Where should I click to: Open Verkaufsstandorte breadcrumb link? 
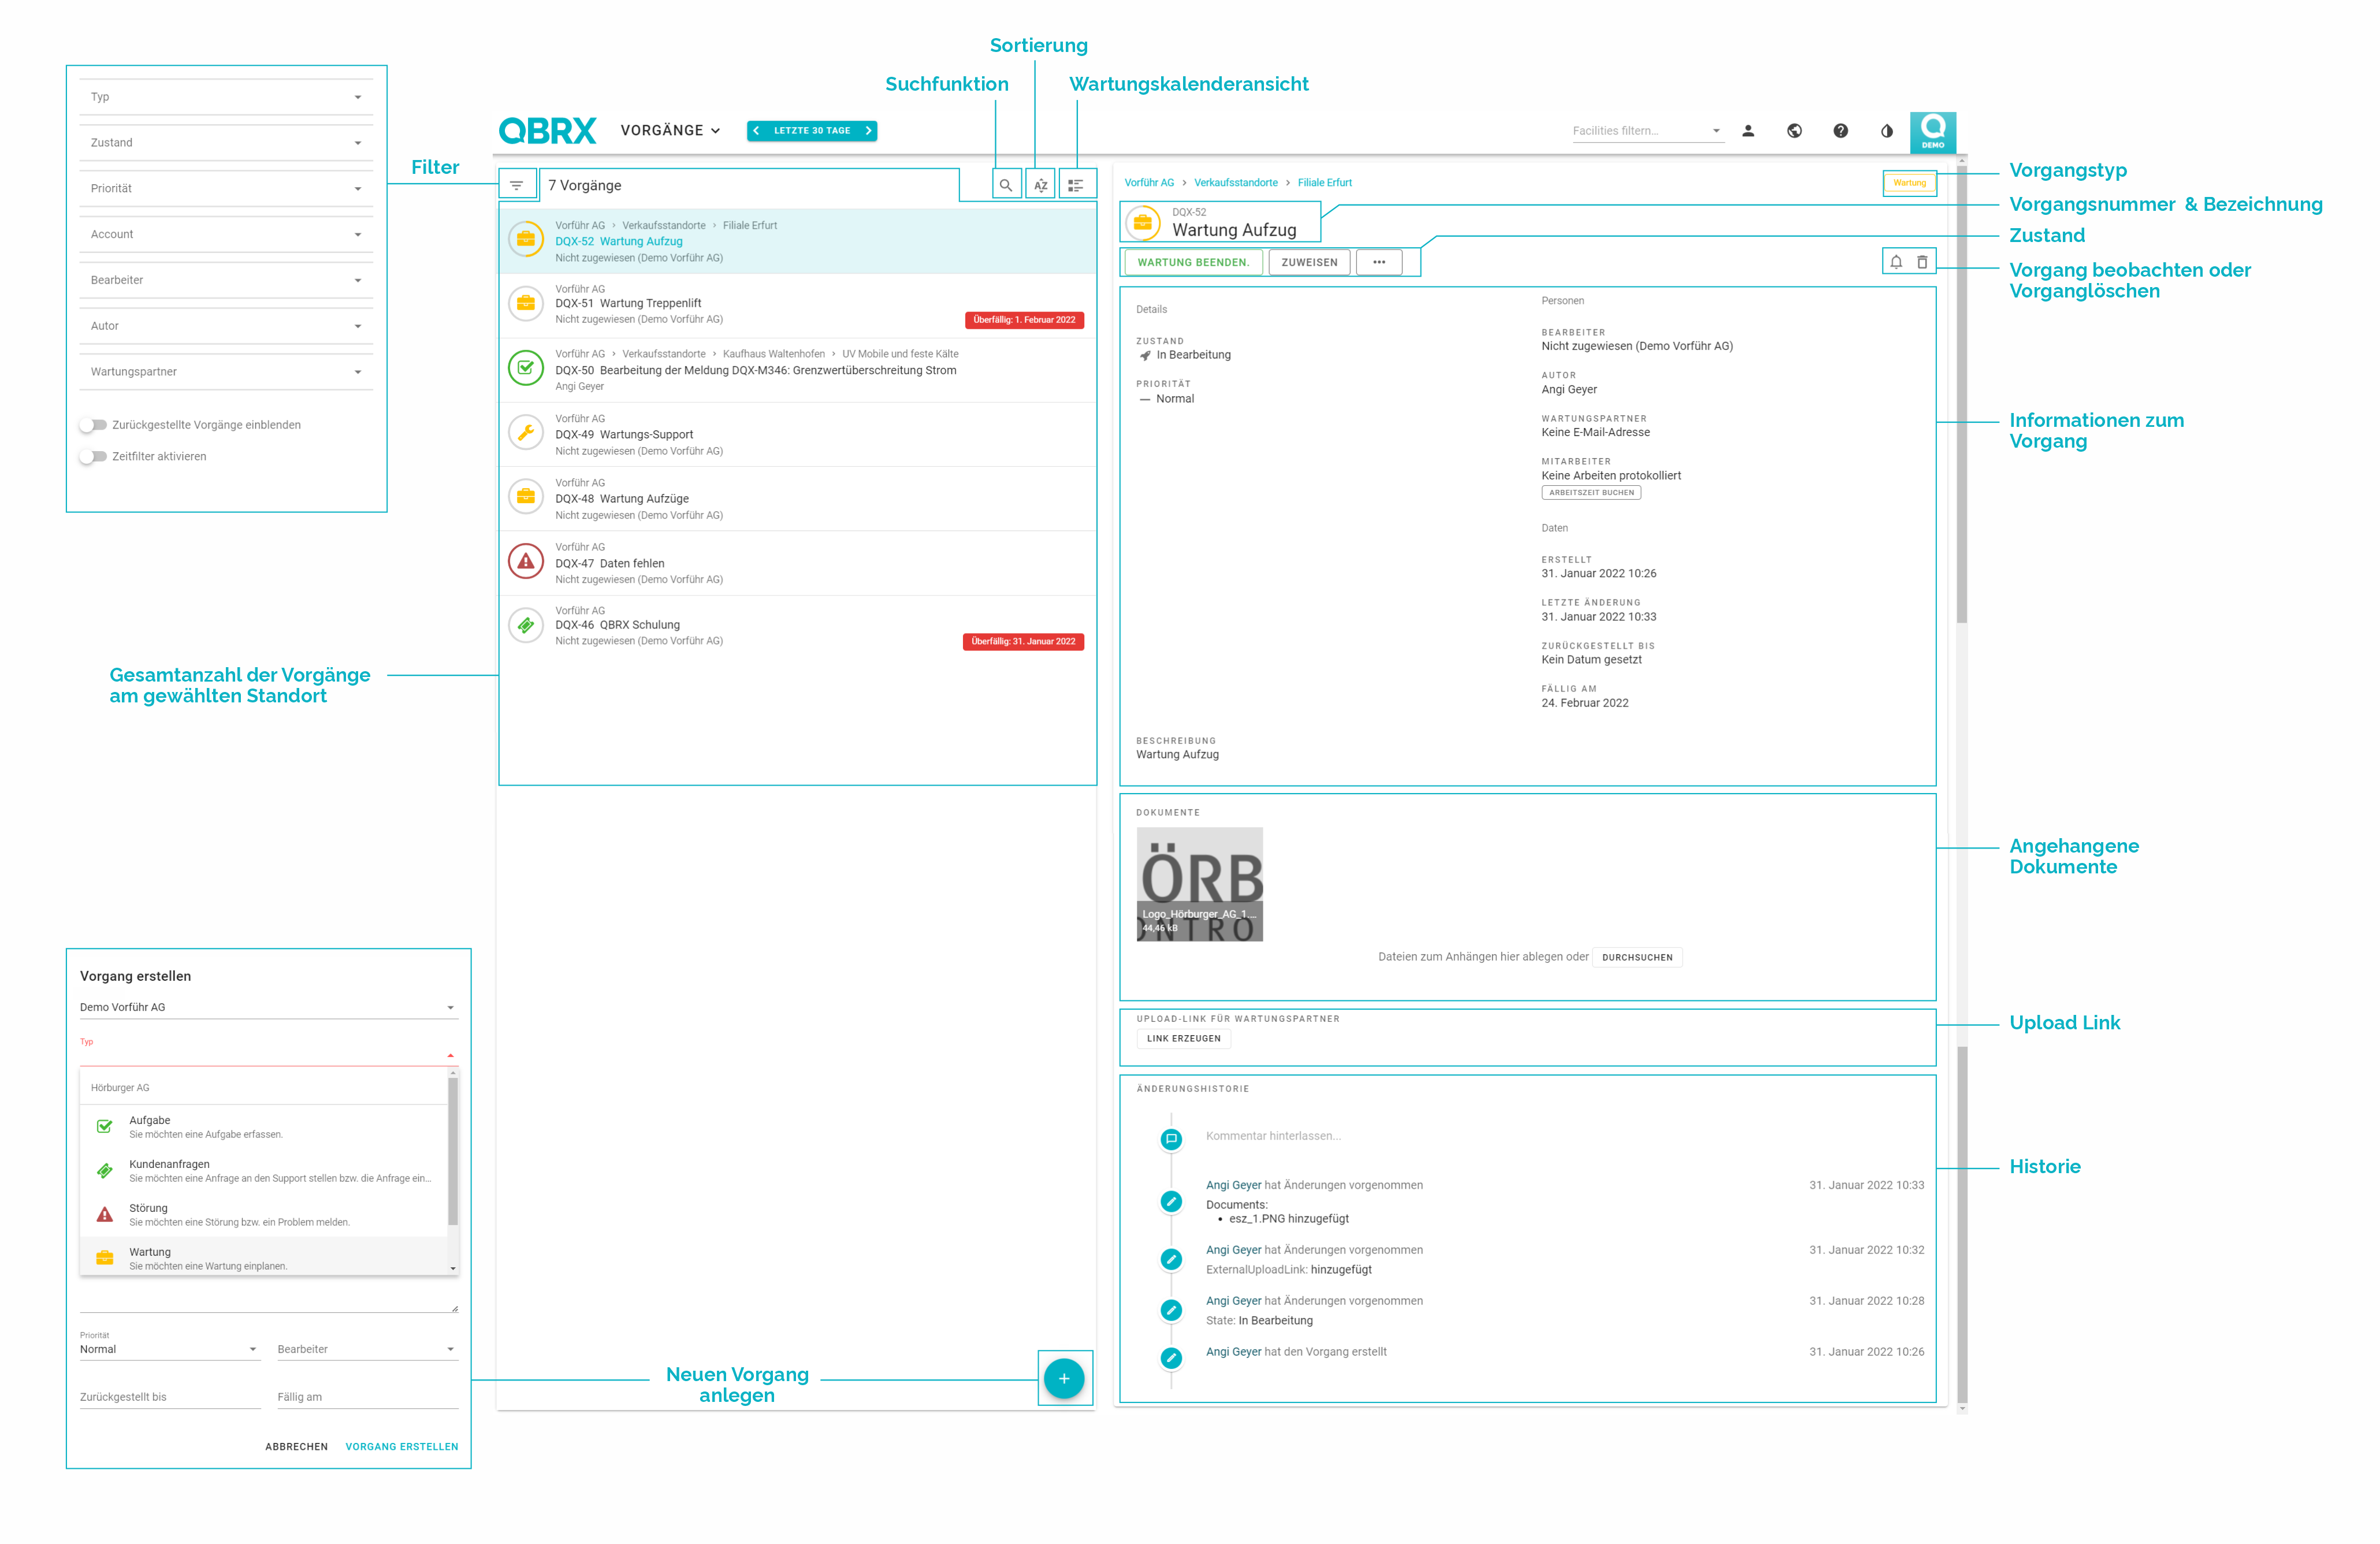pos(1236,183)
